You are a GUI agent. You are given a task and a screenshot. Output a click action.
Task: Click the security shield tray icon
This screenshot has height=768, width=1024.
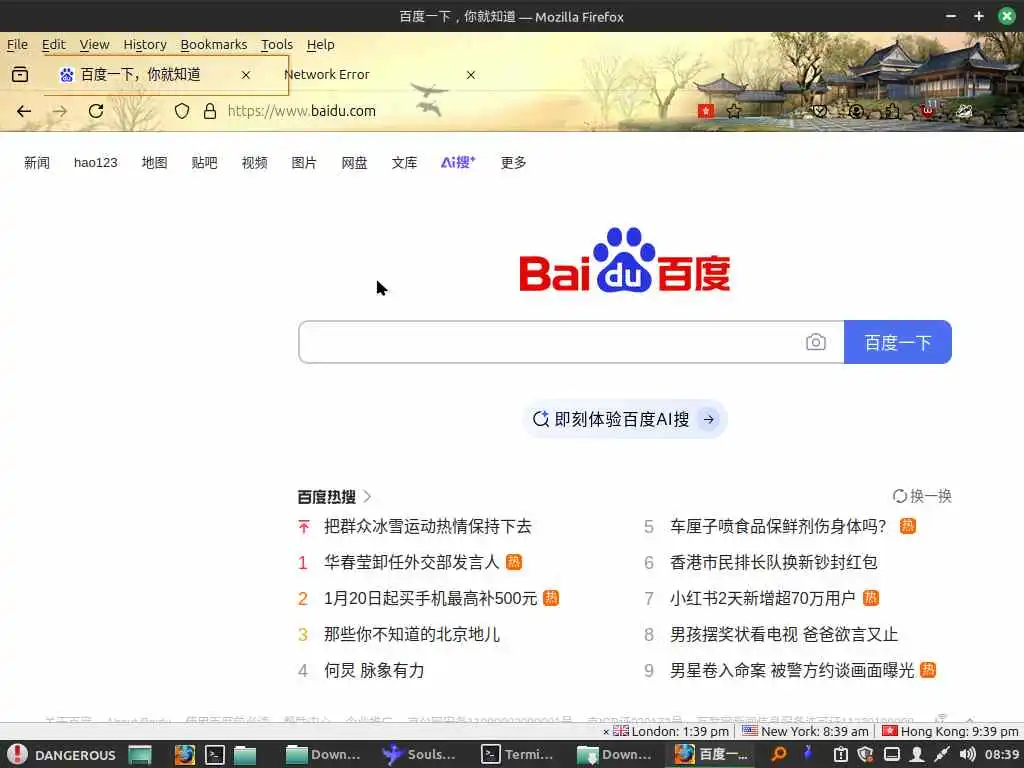(865, 754)
